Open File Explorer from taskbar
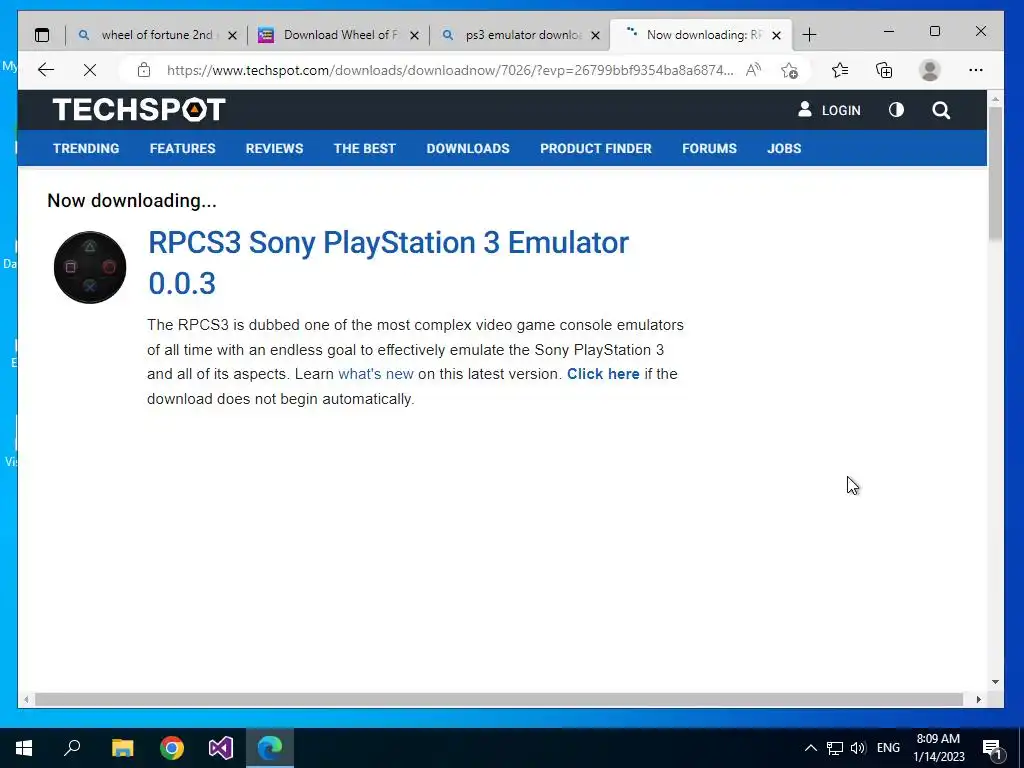This screenshot has width=1024, height=768. (122, 748)
